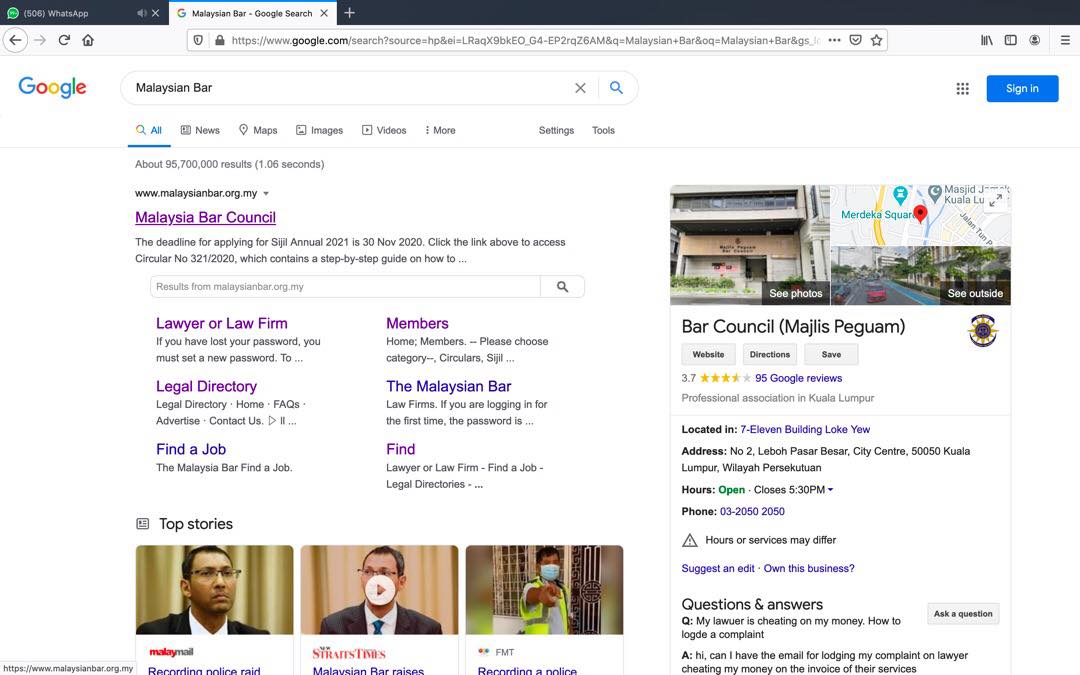The image size is (1080, 675).
Task: Click the red map pin marker
Action: pyautogui.click(x=920, y=214)
